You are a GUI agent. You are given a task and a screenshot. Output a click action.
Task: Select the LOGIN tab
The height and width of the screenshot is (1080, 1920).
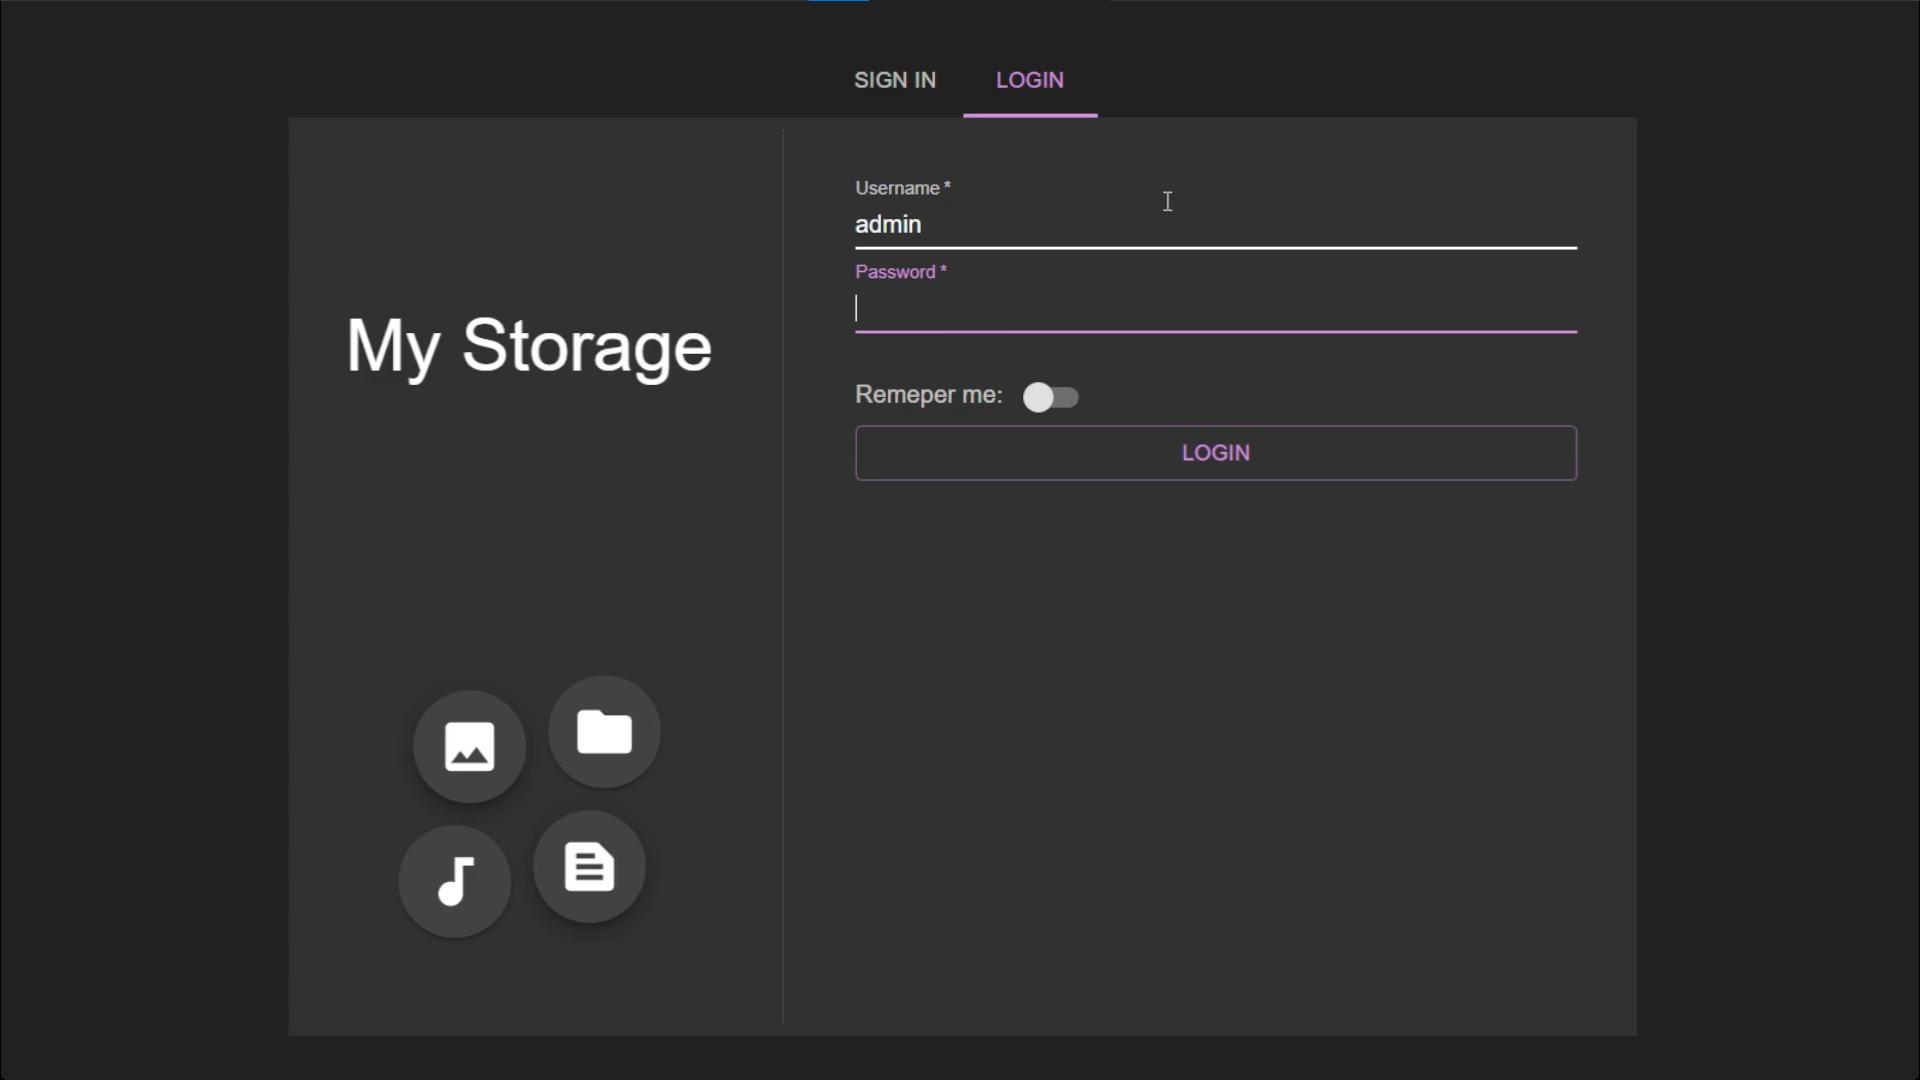pyautogui.click(x=1029, y=80)
